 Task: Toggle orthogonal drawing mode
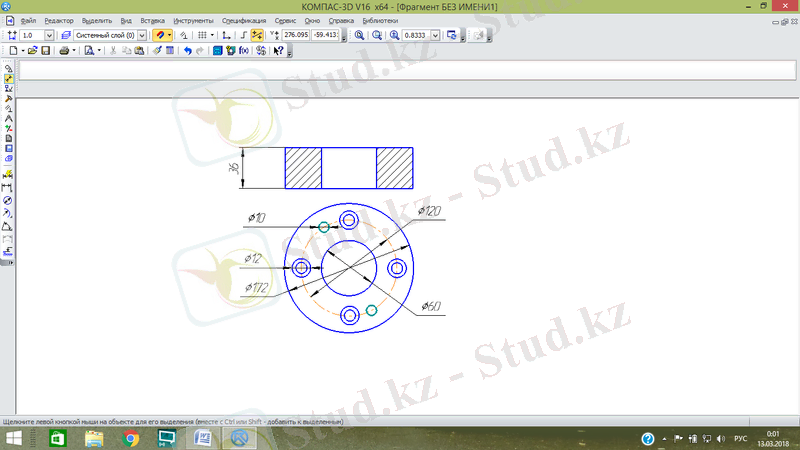coord(243,35)
